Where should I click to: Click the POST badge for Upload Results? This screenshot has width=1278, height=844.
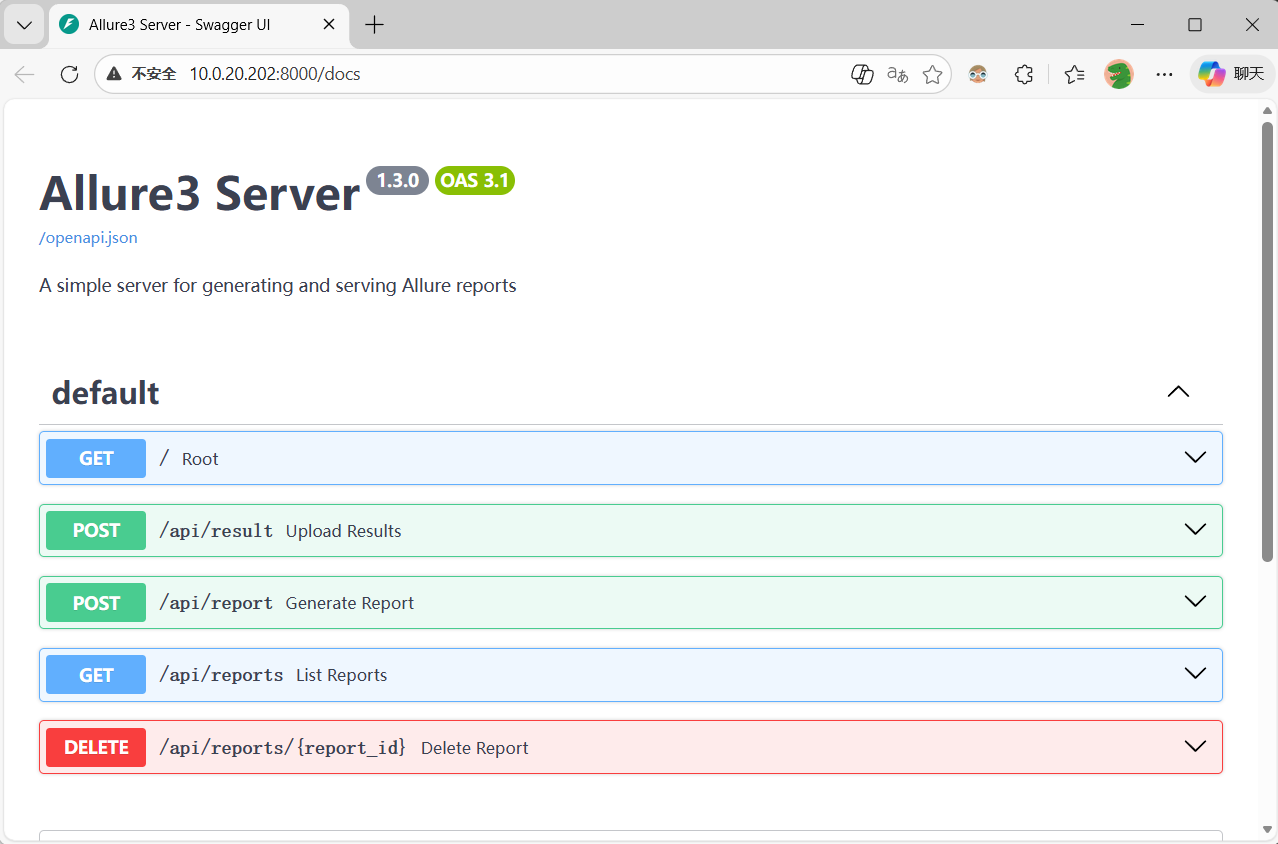(x=96, y=530)
